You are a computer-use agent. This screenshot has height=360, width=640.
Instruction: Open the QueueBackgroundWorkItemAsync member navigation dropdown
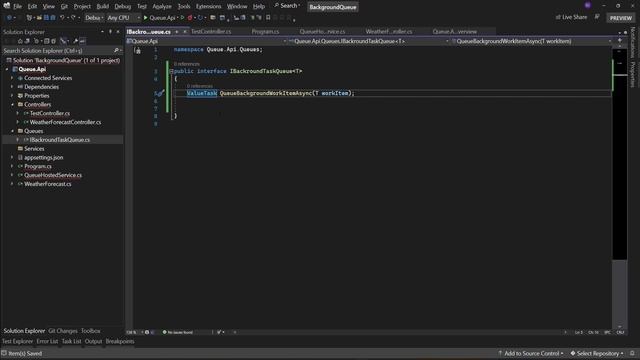[x=531, y=41]
